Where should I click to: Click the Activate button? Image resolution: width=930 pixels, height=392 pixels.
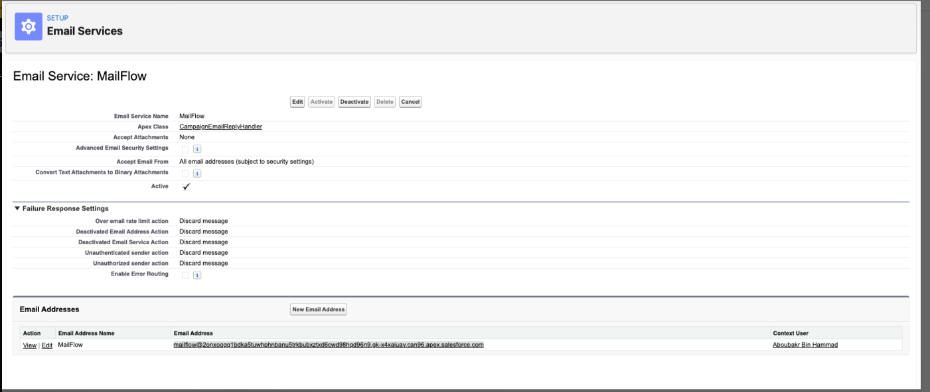pyautogui.click(x=322, y=102)
